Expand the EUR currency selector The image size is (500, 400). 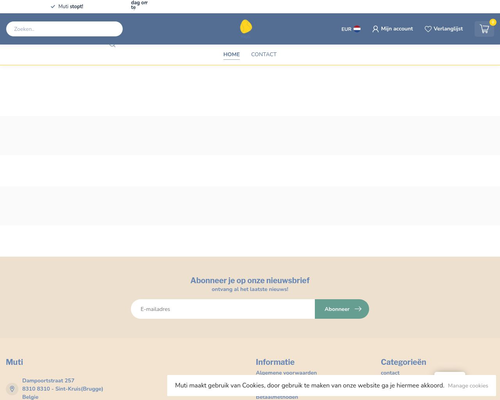tap(351, 29)
